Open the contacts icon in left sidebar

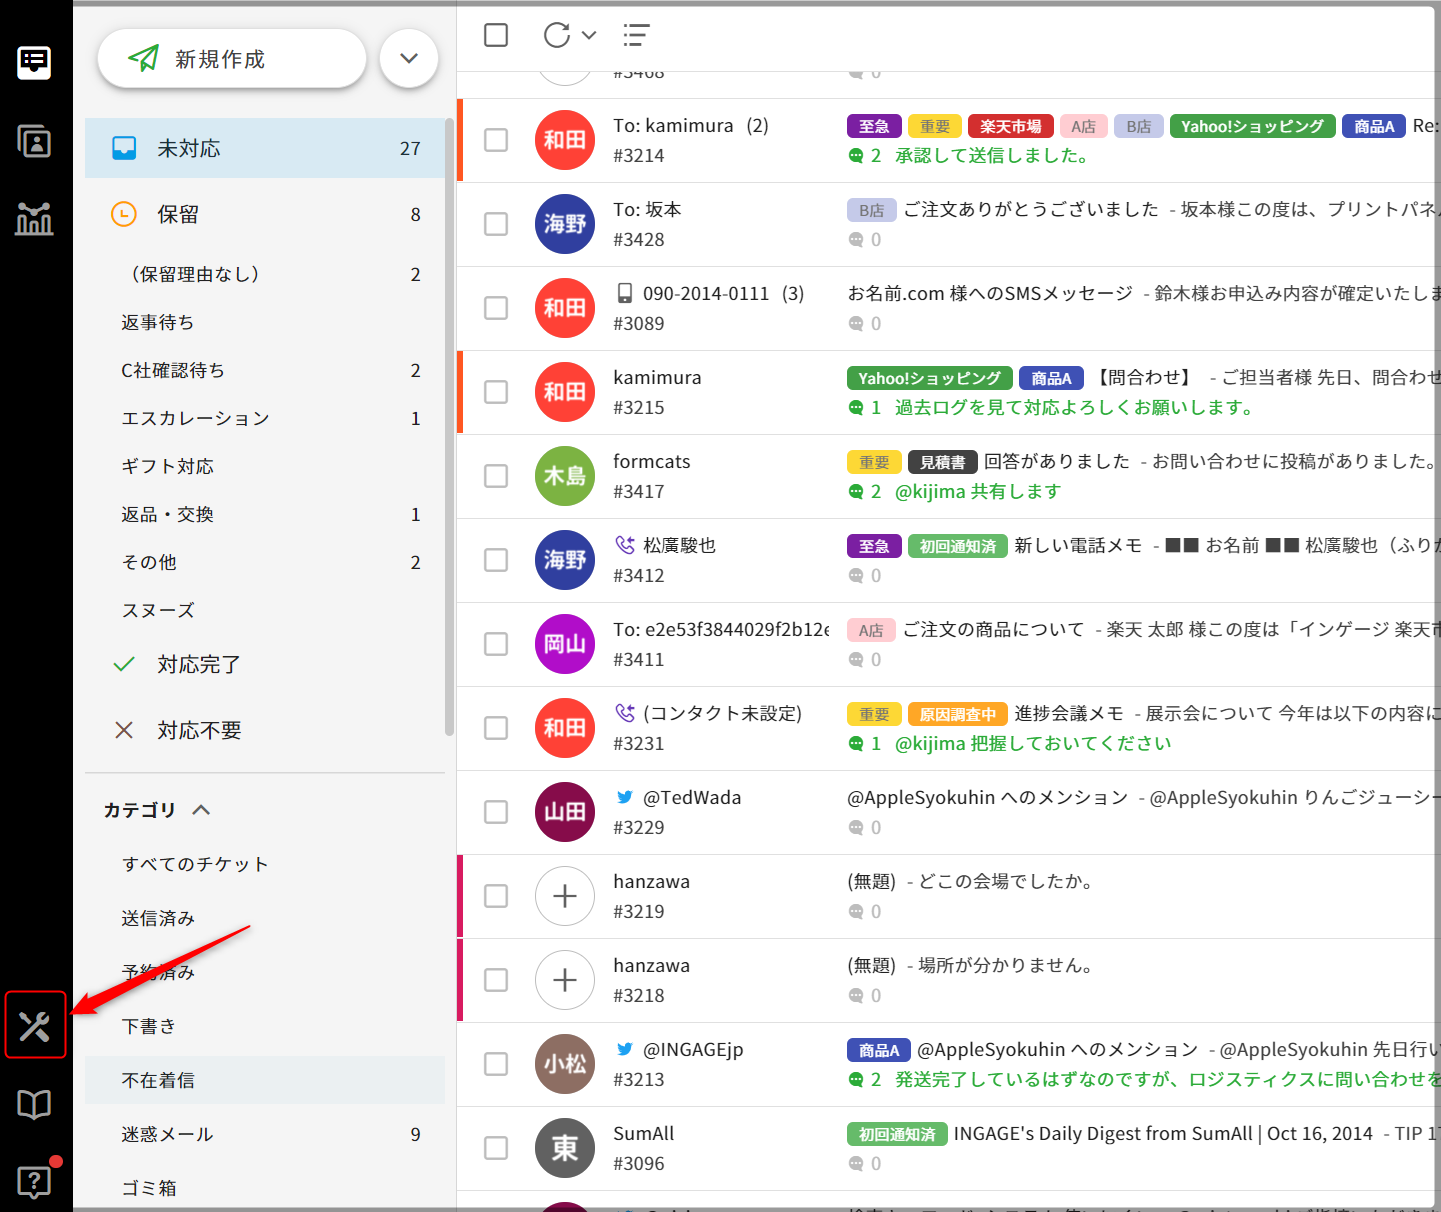click(x=35, y=141)
